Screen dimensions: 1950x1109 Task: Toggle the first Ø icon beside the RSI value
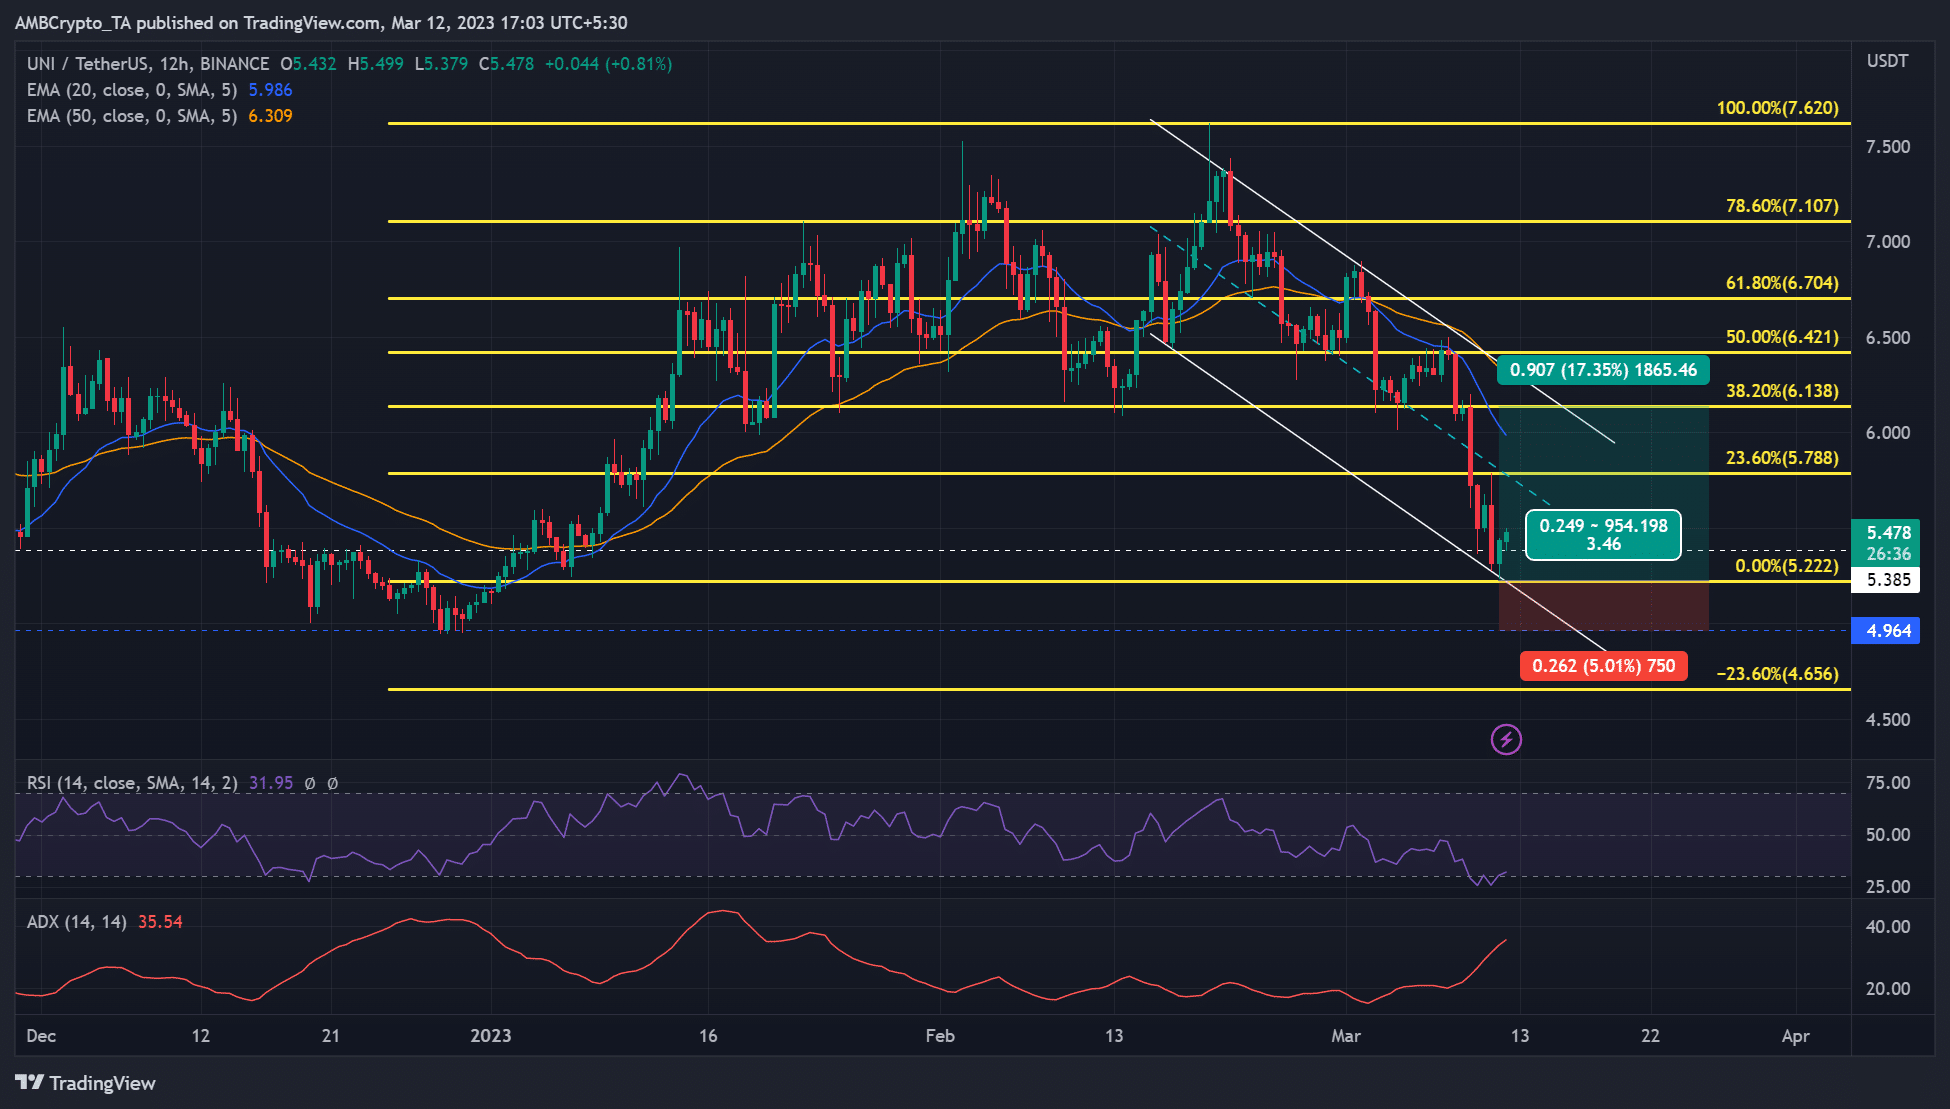click(x=310, y=784)
